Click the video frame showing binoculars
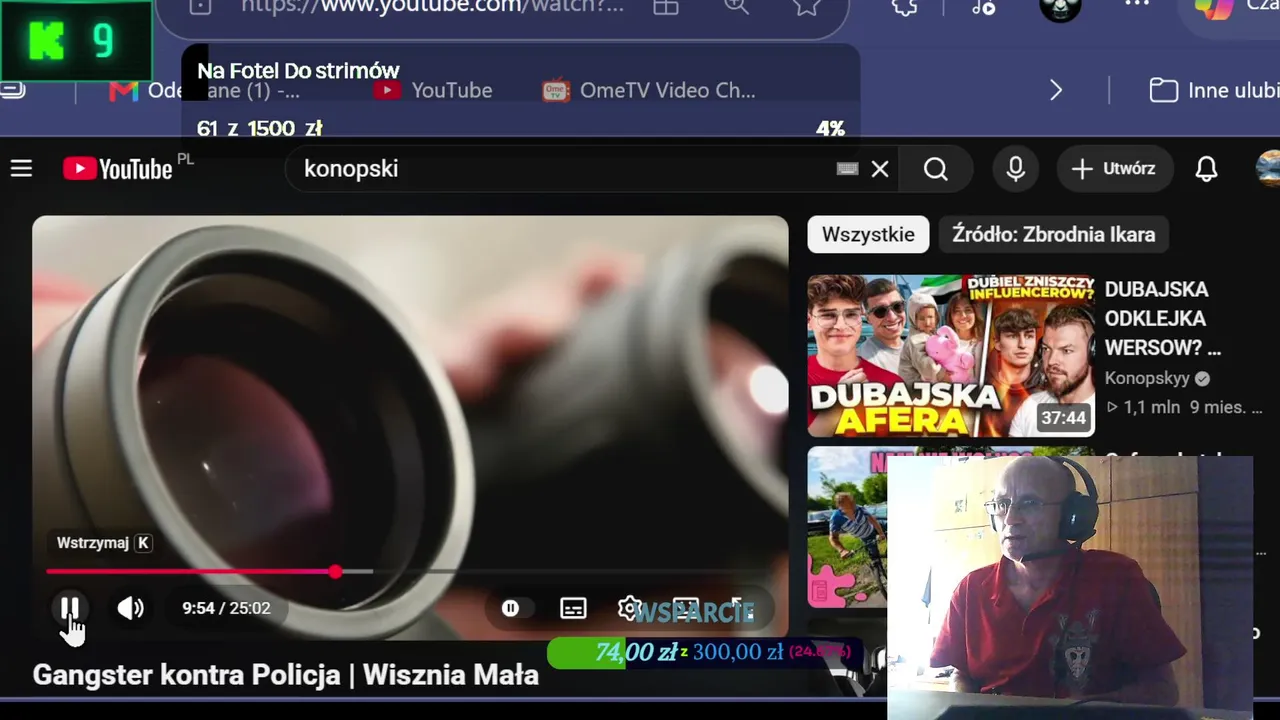This screenshot has height=720, width=1280. click(x=410, y=400)
